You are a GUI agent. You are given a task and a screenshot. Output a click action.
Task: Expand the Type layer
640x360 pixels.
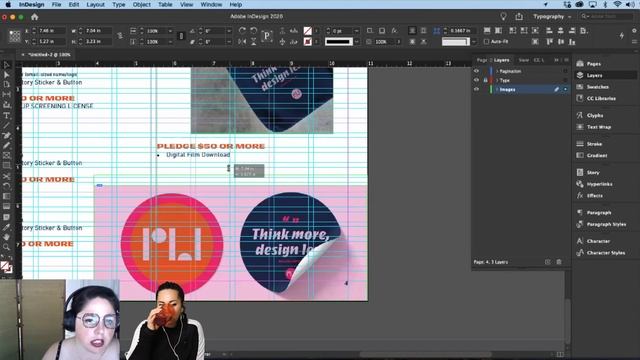coord(497,80)
